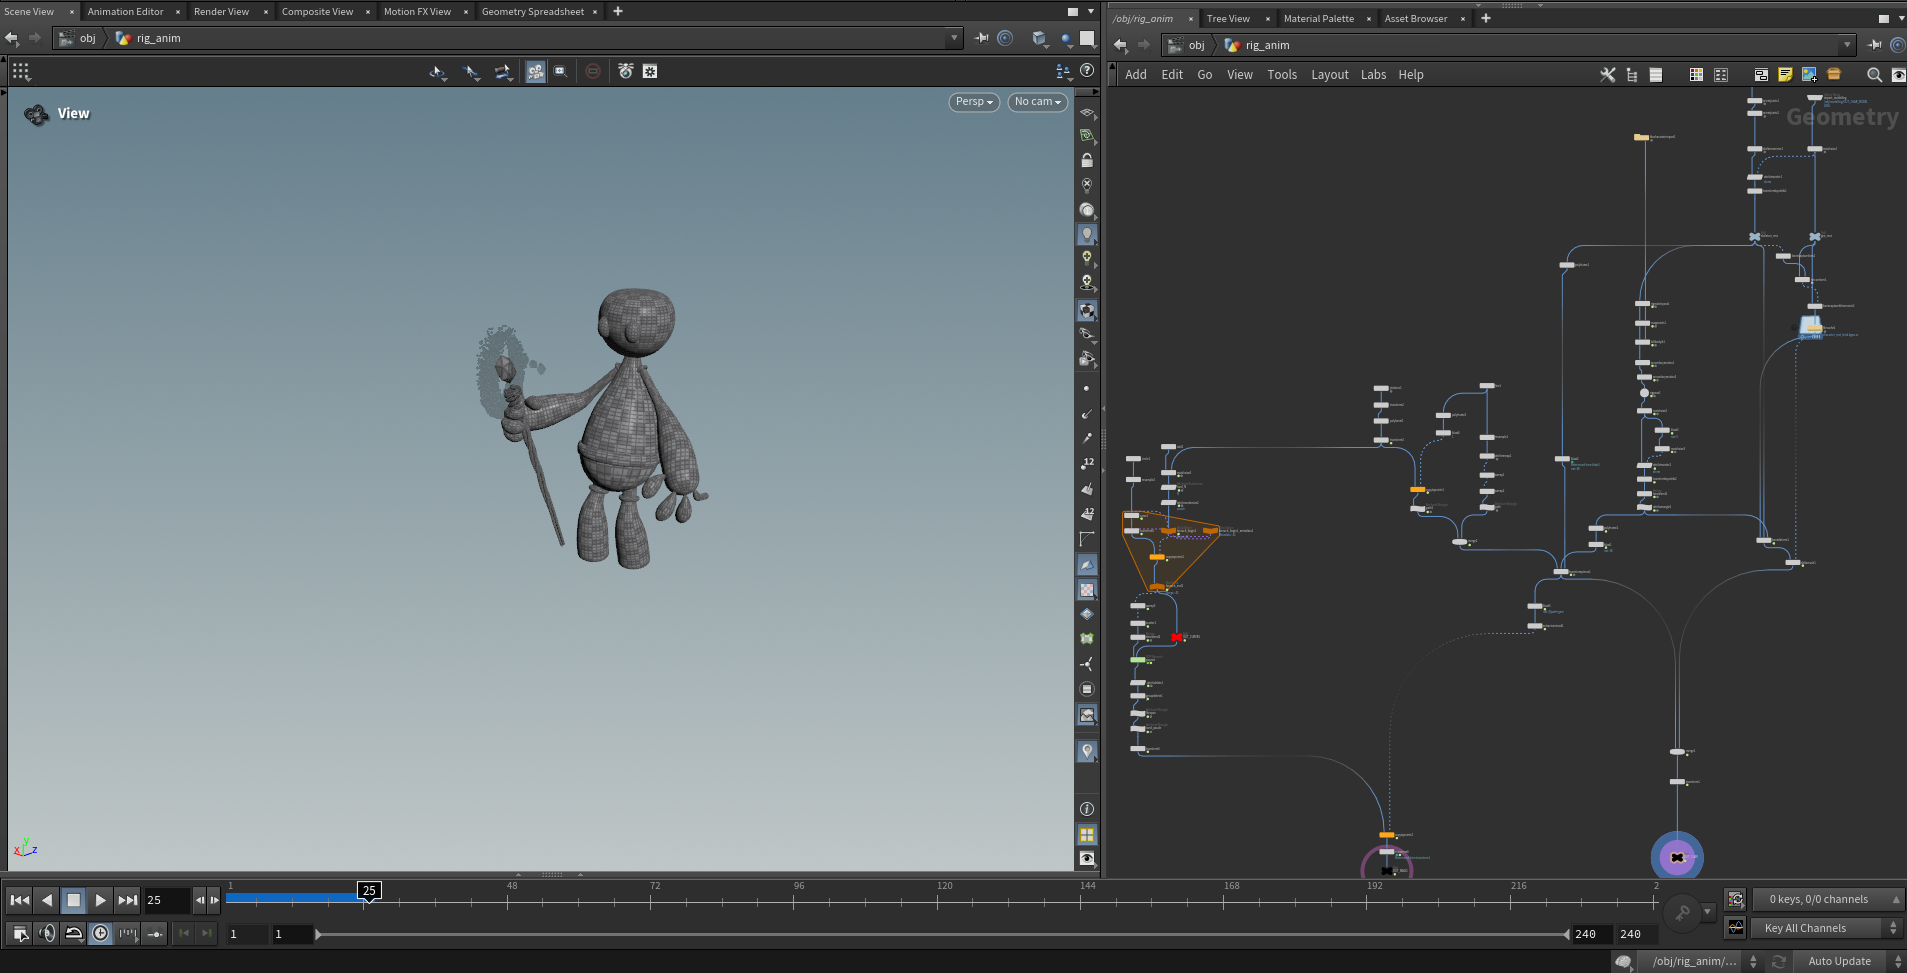
Task: Open Scene View pane options arrow
Action: (x=1090, y=12)
